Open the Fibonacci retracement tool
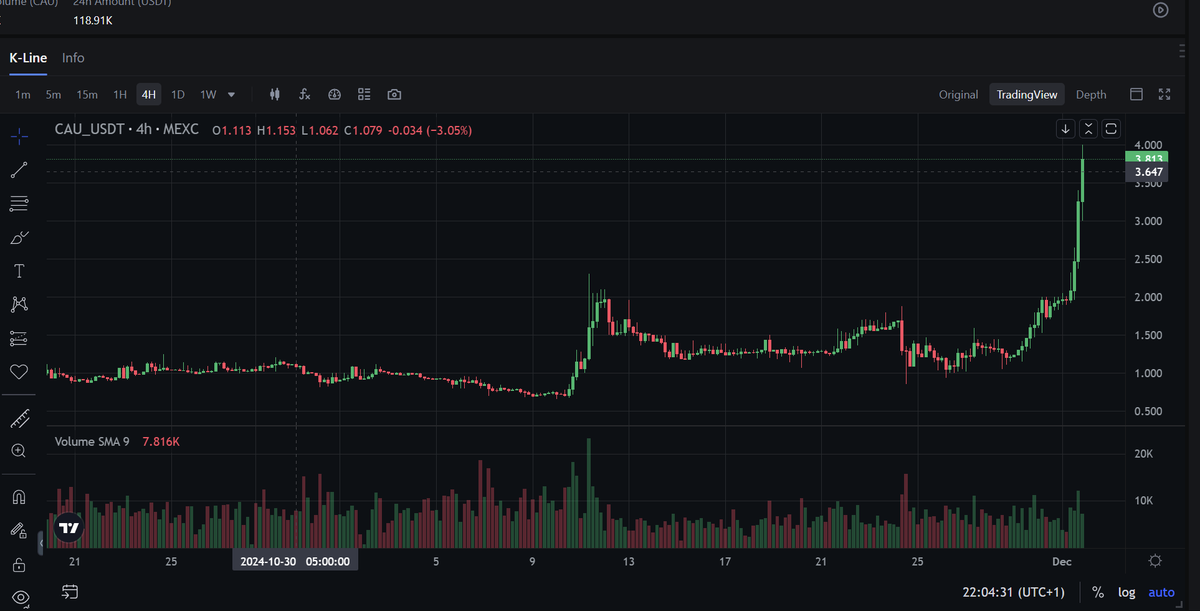 pos(18,204)
